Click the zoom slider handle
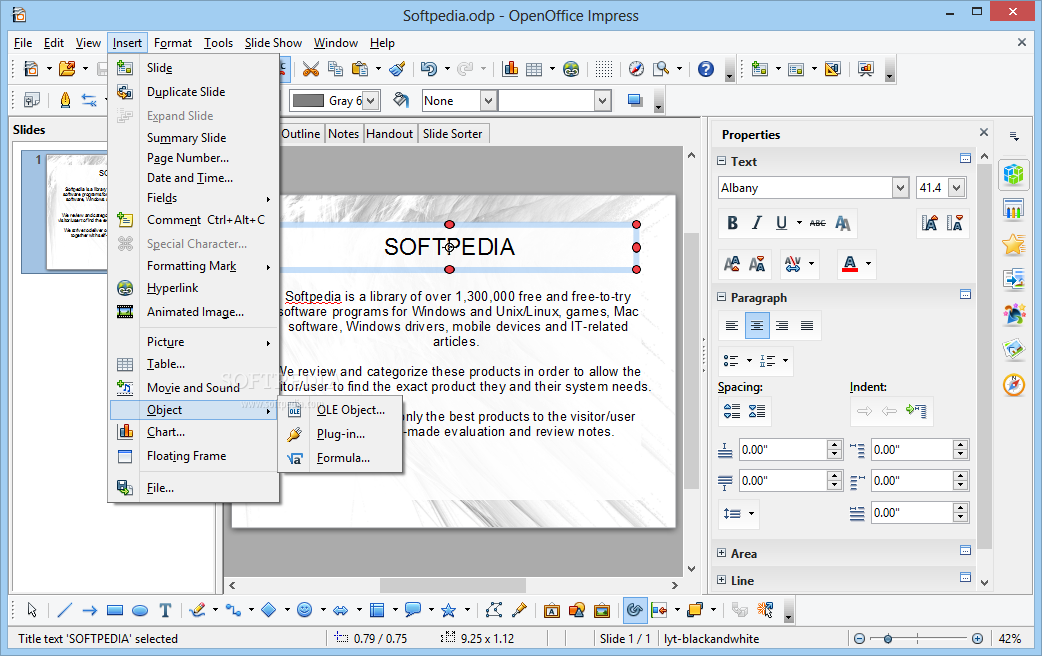Screen dimensions: 1042x656 coord(888,639)
